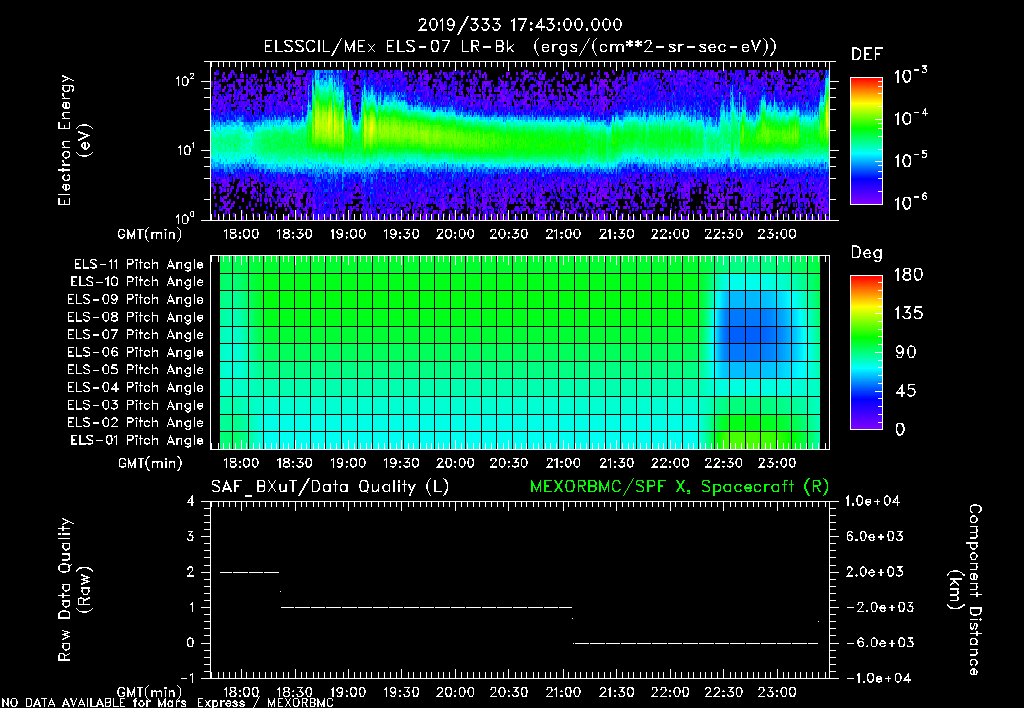
Task: Select the ELS-11 Pitch Angle row label
Action: coord(138,265)
